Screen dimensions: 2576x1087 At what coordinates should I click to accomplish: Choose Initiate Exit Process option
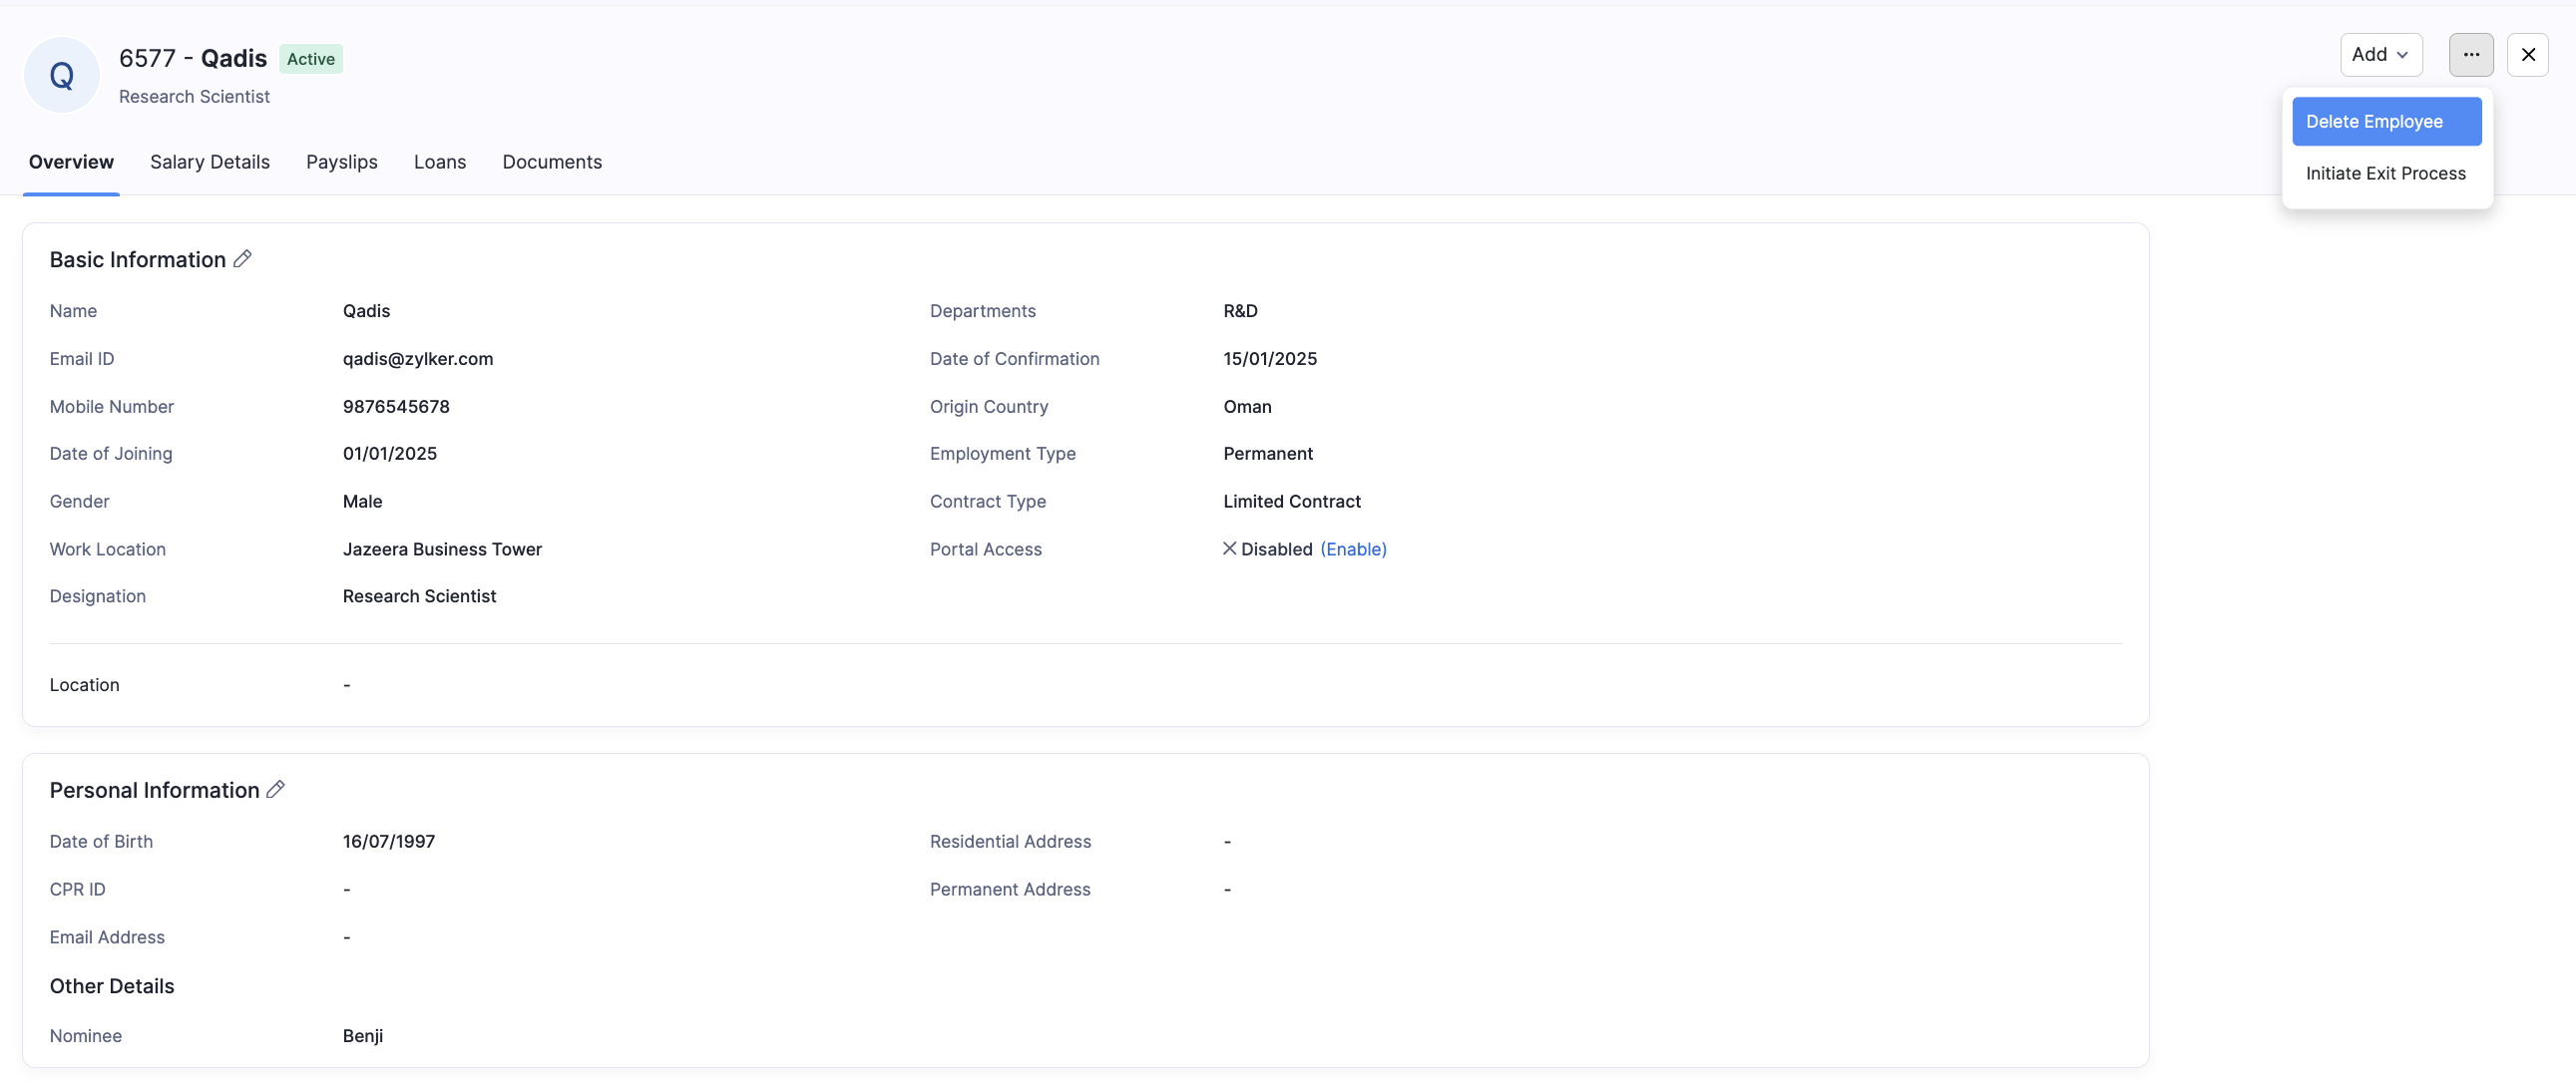(x=2386, y=173)
